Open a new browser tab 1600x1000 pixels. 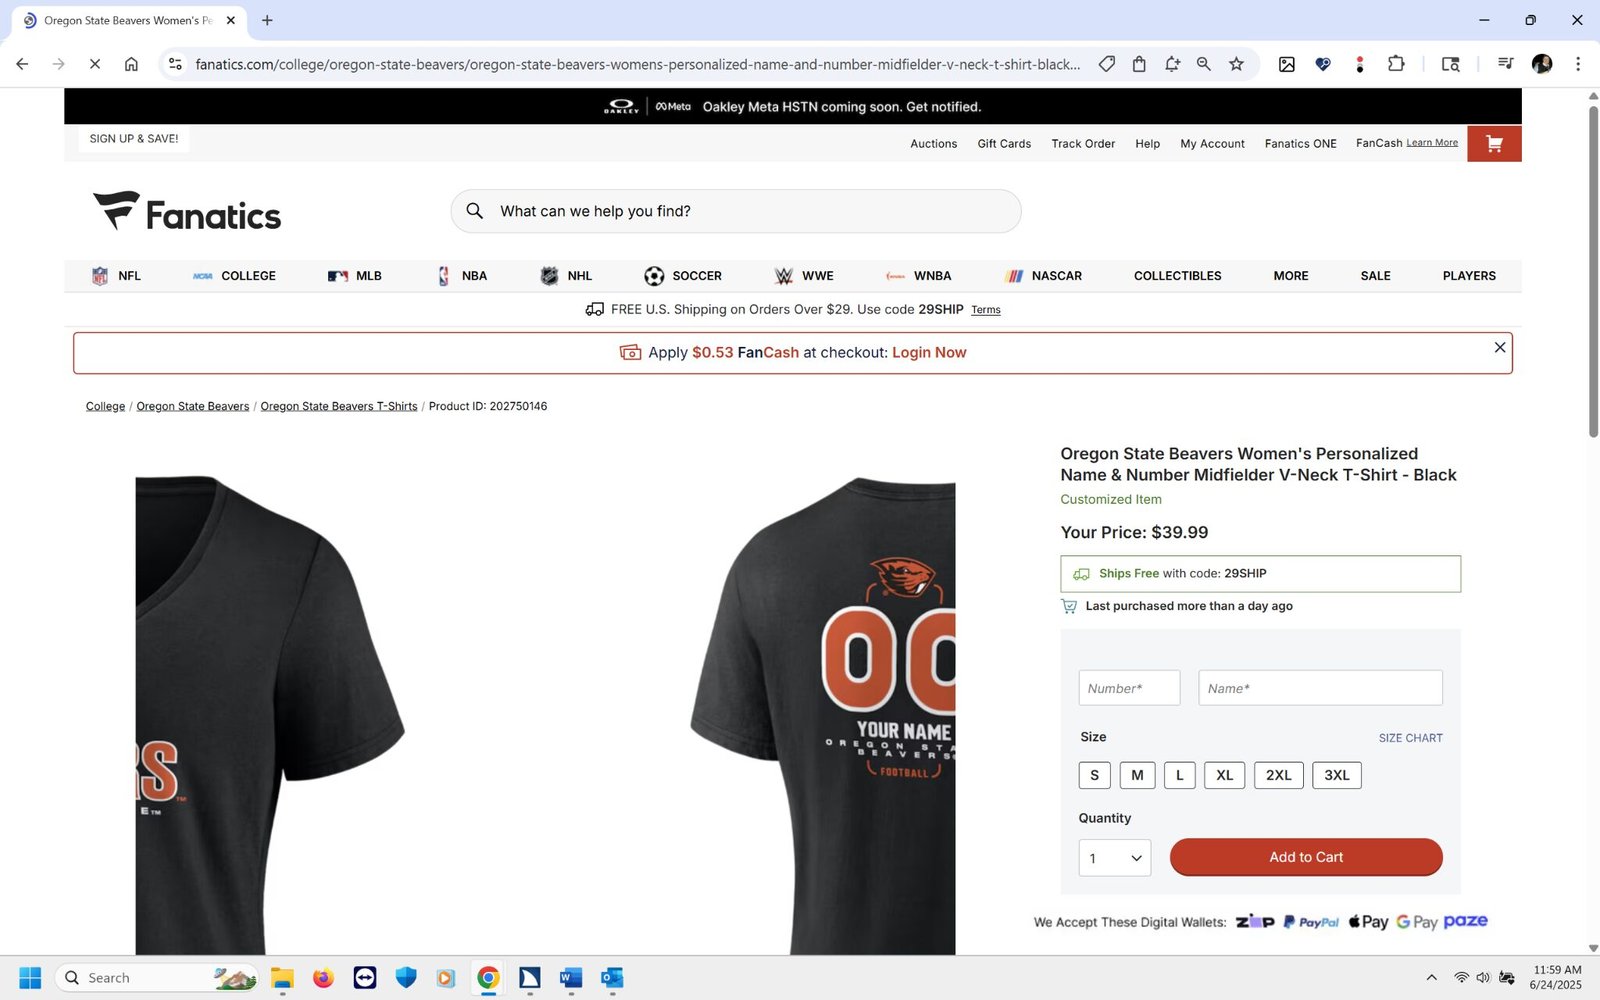[x=267, y=20]
